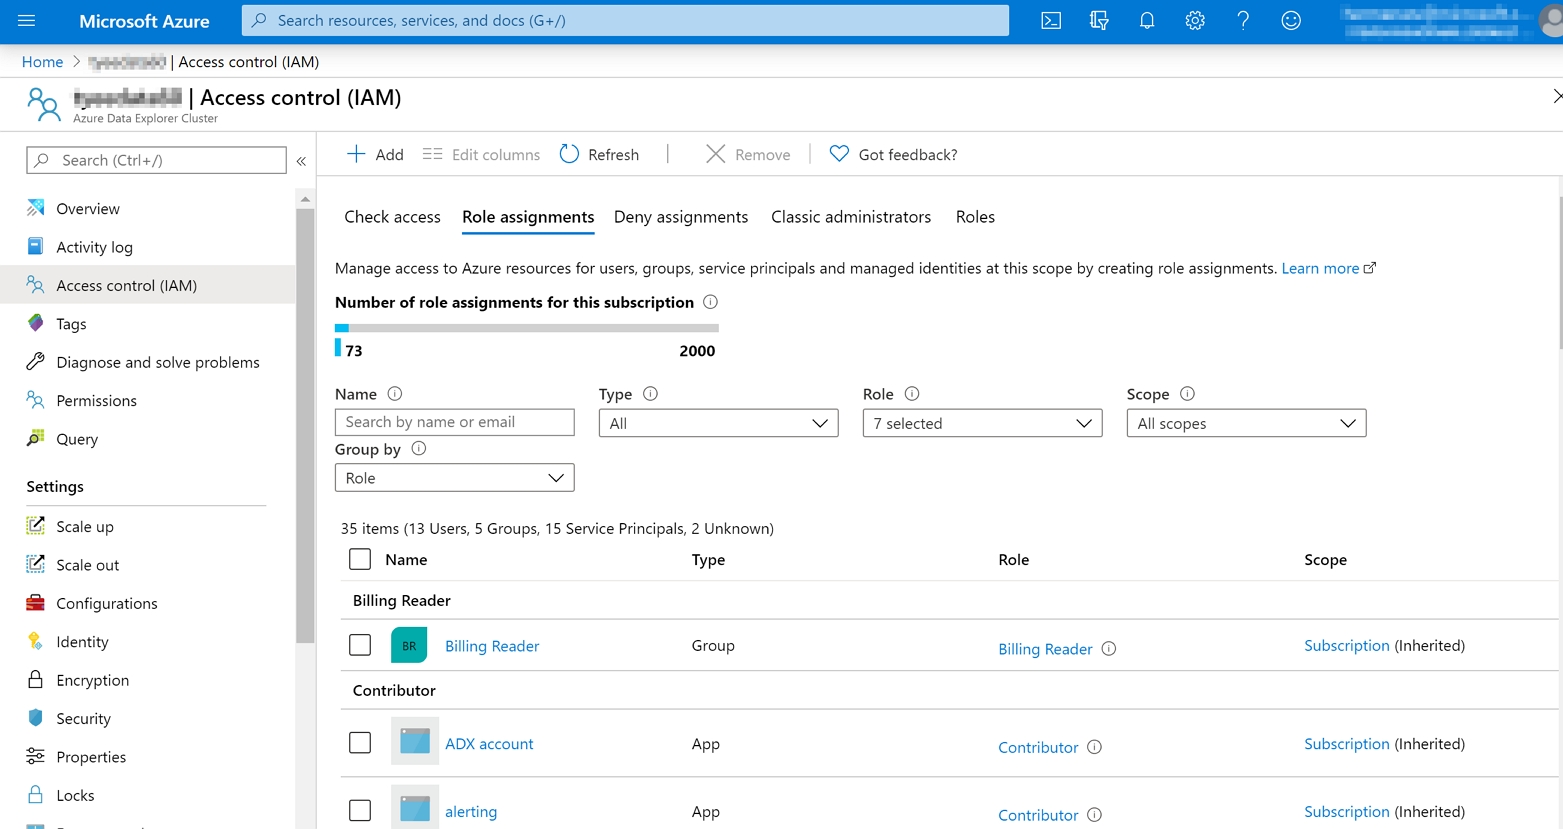Image resolution: width=1563 pixels, height=829 pixels.
Task: Go to Home breadcrumb link
Action: tap(42, 62)
